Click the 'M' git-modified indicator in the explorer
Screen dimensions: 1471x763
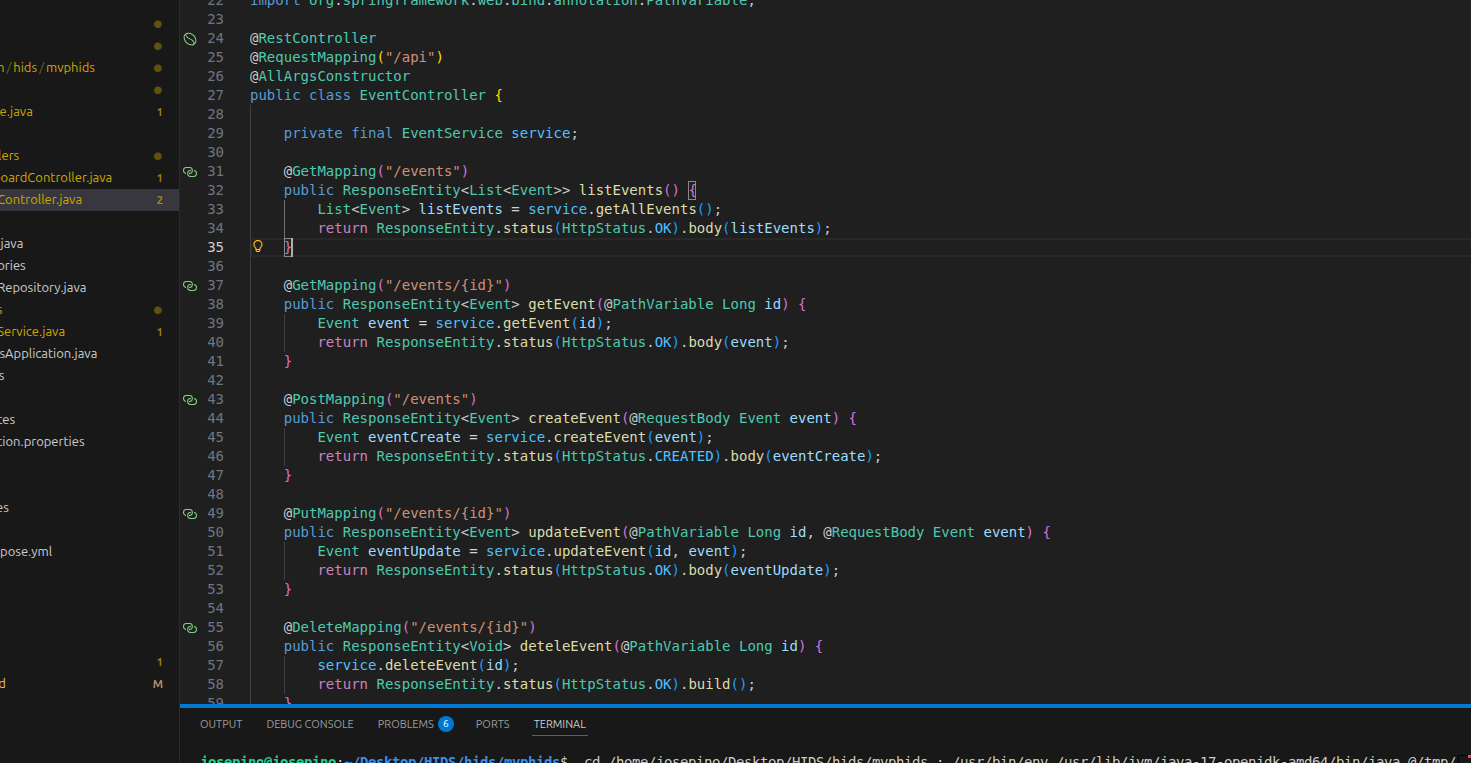[157, 684]
